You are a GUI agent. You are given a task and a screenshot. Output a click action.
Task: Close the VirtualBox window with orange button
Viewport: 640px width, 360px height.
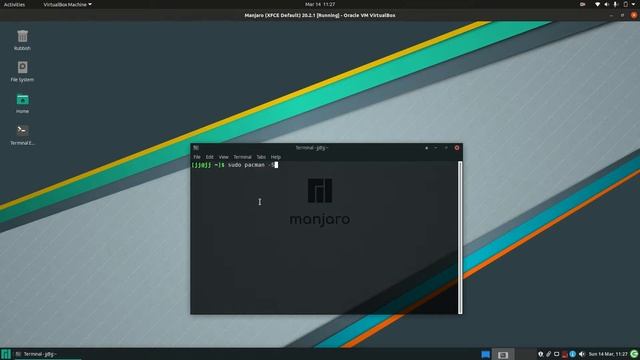pos(634,15)
